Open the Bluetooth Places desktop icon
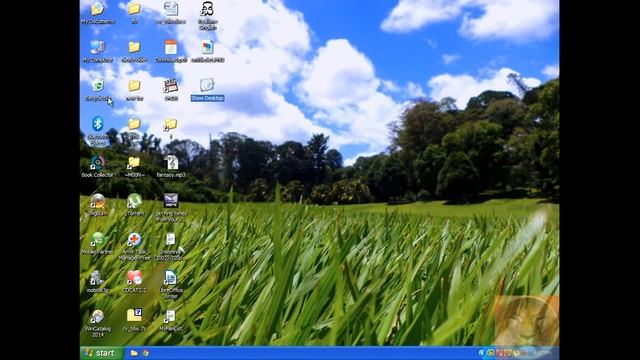This screenshot has width=640, height=360. pyautogui.click(x=98, y=124)
